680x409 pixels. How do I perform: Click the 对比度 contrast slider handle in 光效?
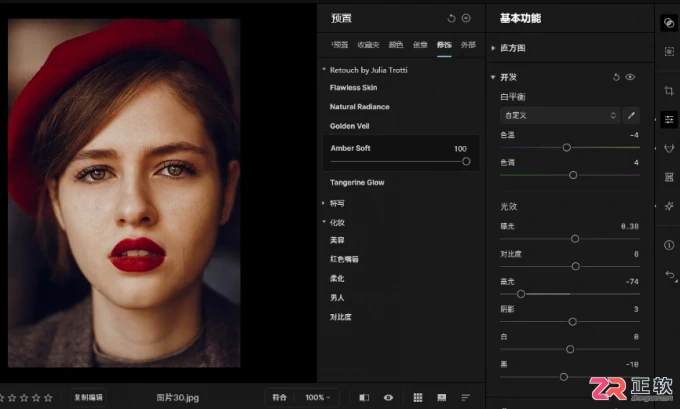[575, 266]
